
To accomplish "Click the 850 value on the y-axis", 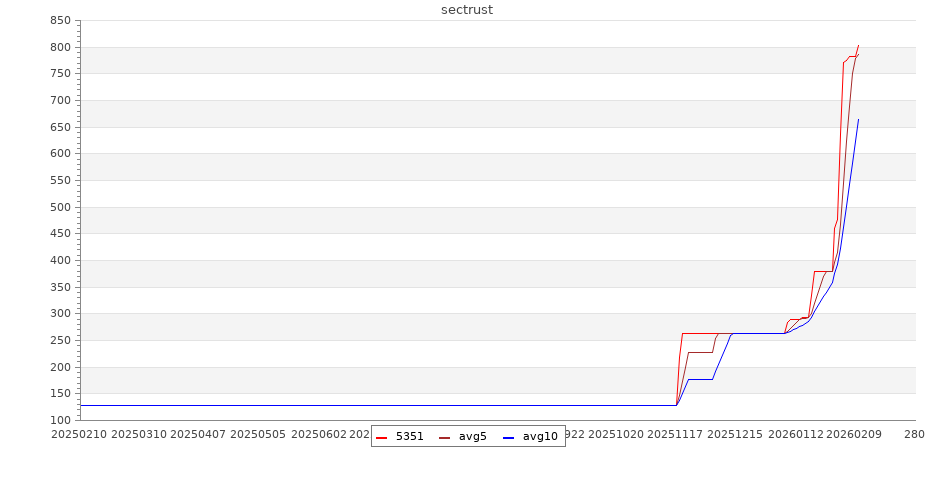I will tap(59, 21).
